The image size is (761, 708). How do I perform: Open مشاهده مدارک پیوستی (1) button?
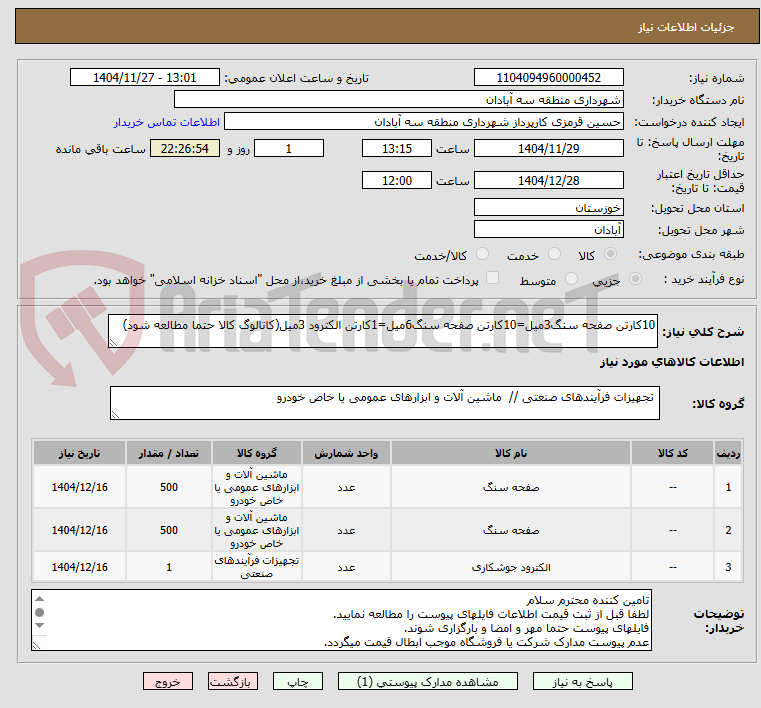pos(428,682)
